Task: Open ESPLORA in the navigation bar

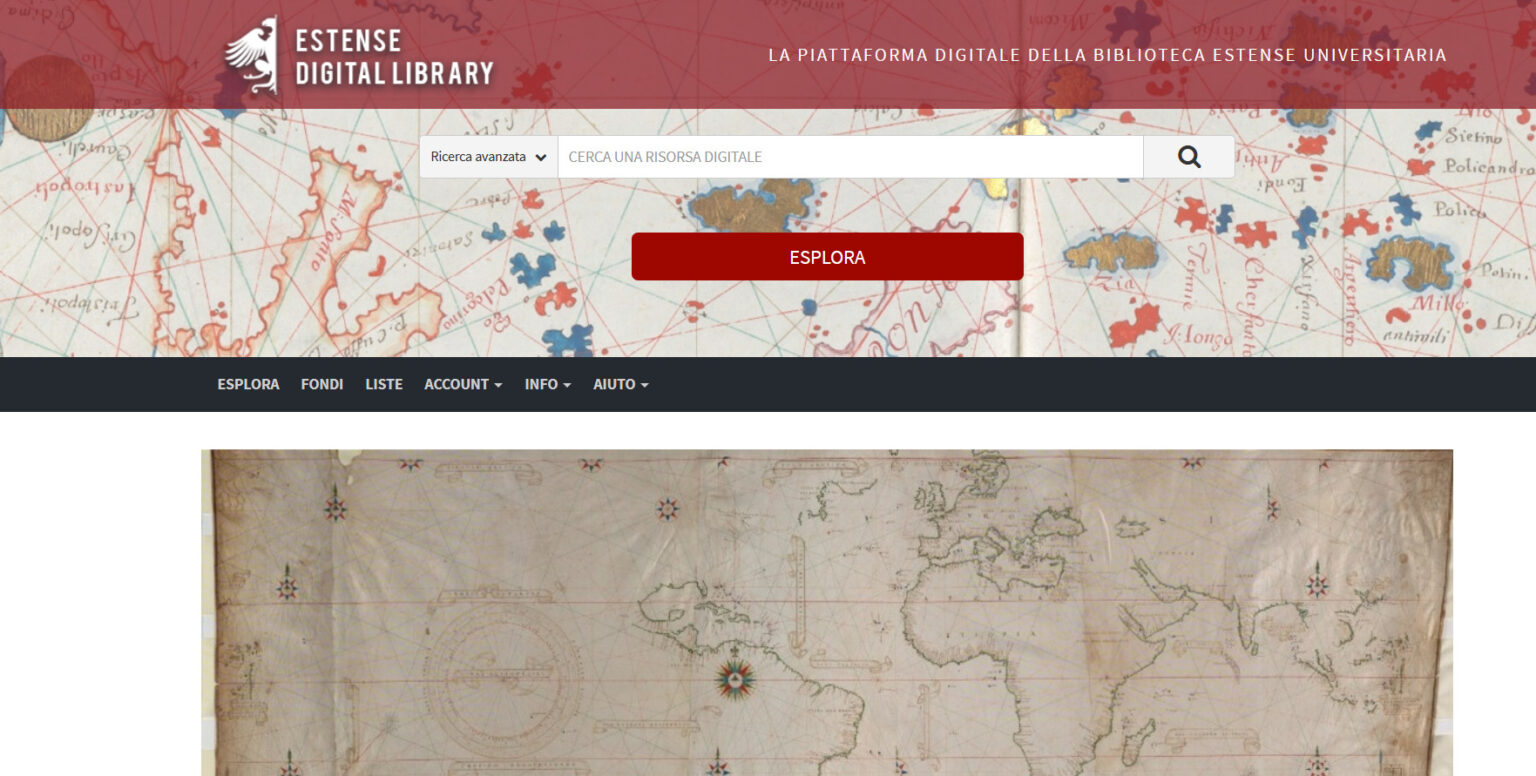Action: pyautogui.click(x=248, y=384)
